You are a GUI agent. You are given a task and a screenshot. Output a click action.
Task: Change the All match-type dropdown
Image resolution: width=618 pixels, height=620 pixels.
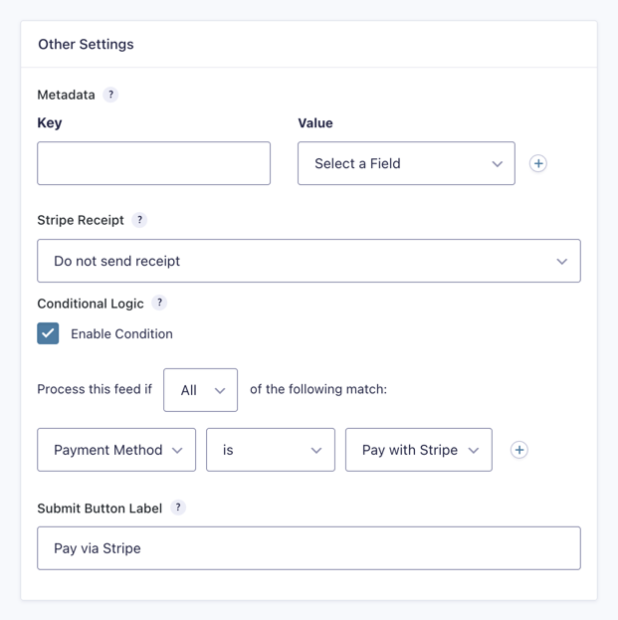(x=200, y=390)
